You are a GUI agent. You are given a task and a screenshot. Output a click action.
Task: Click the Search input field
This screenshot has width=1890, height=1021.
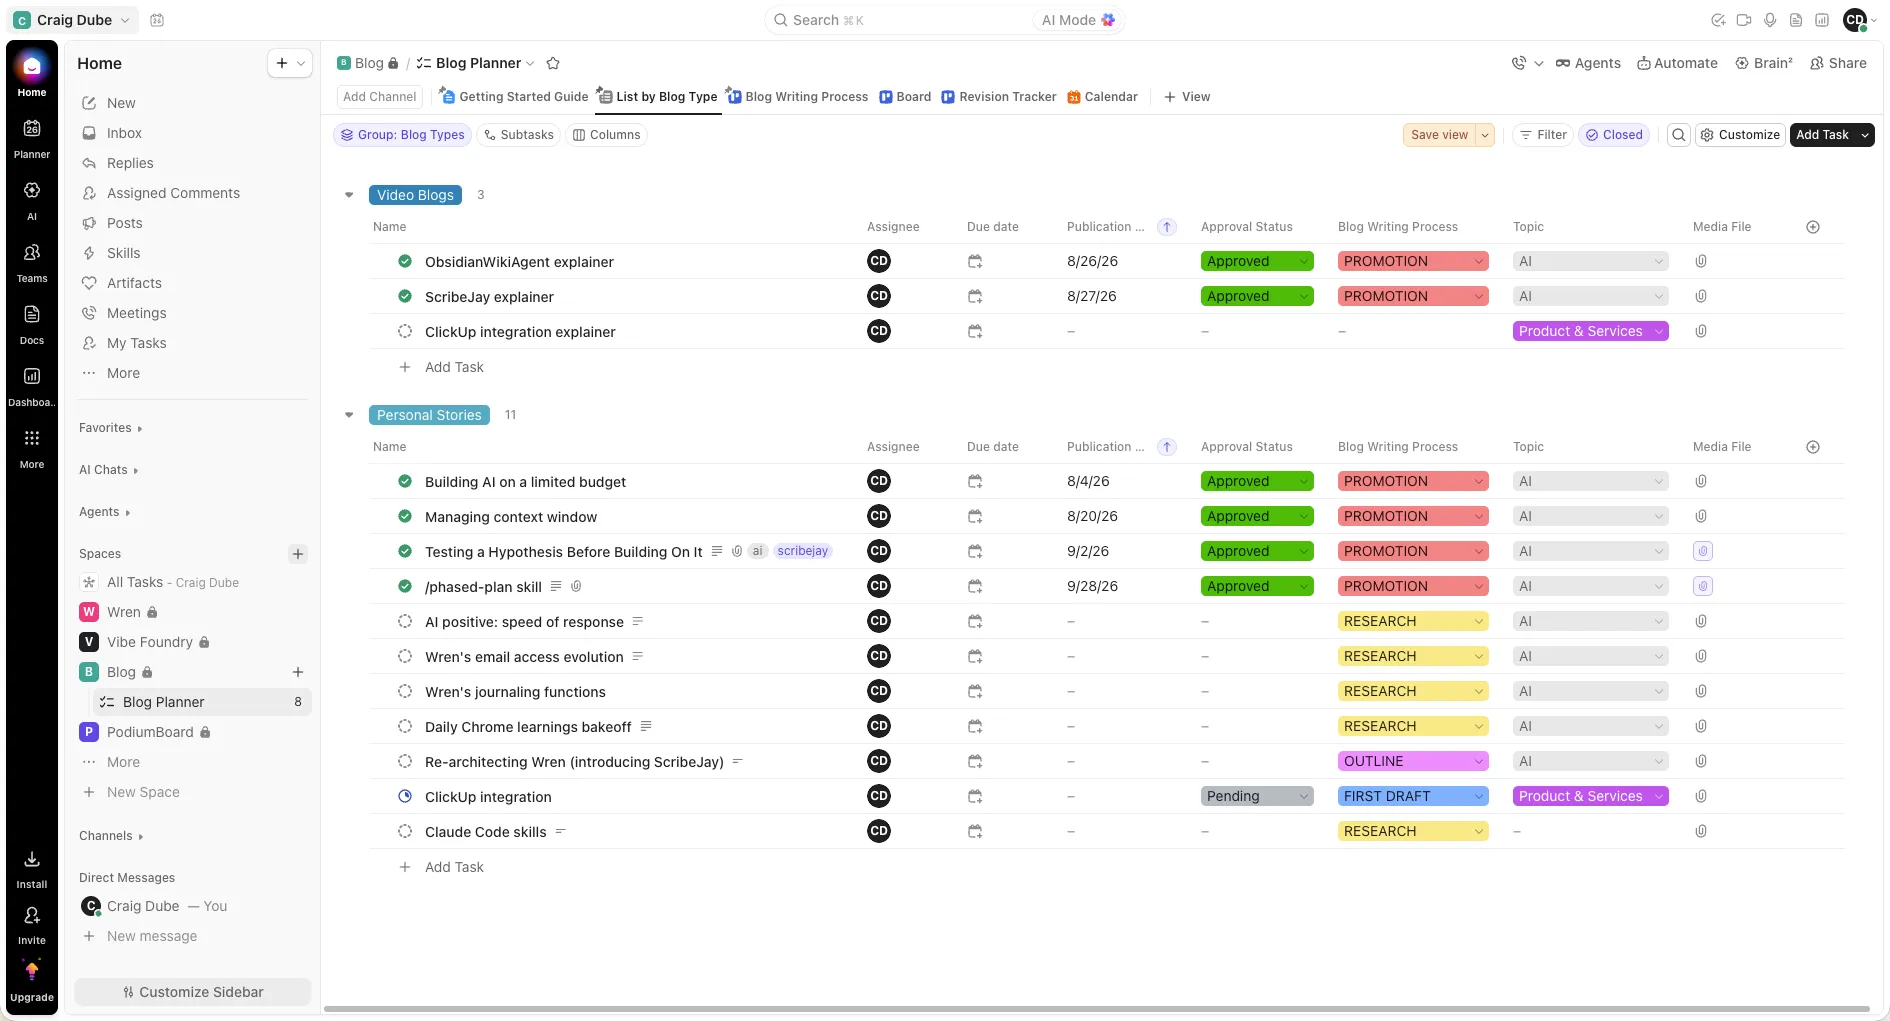click(x=900, y=20)
